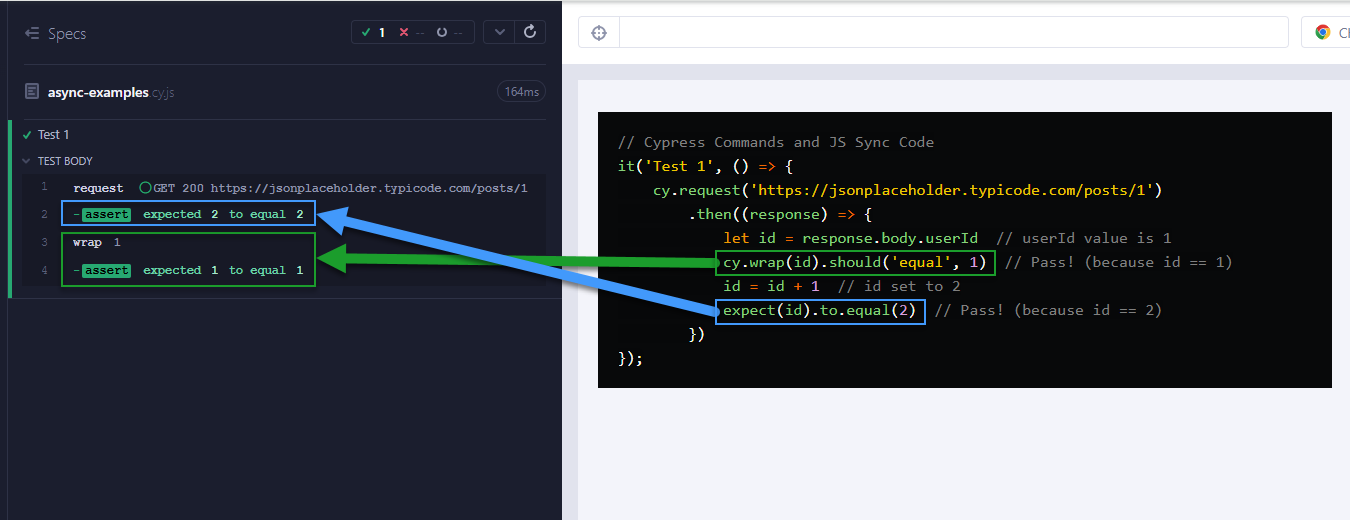The image size is (1350, 520).
Task: Select the wrap 1 command row
Action: tap(284, 242)
